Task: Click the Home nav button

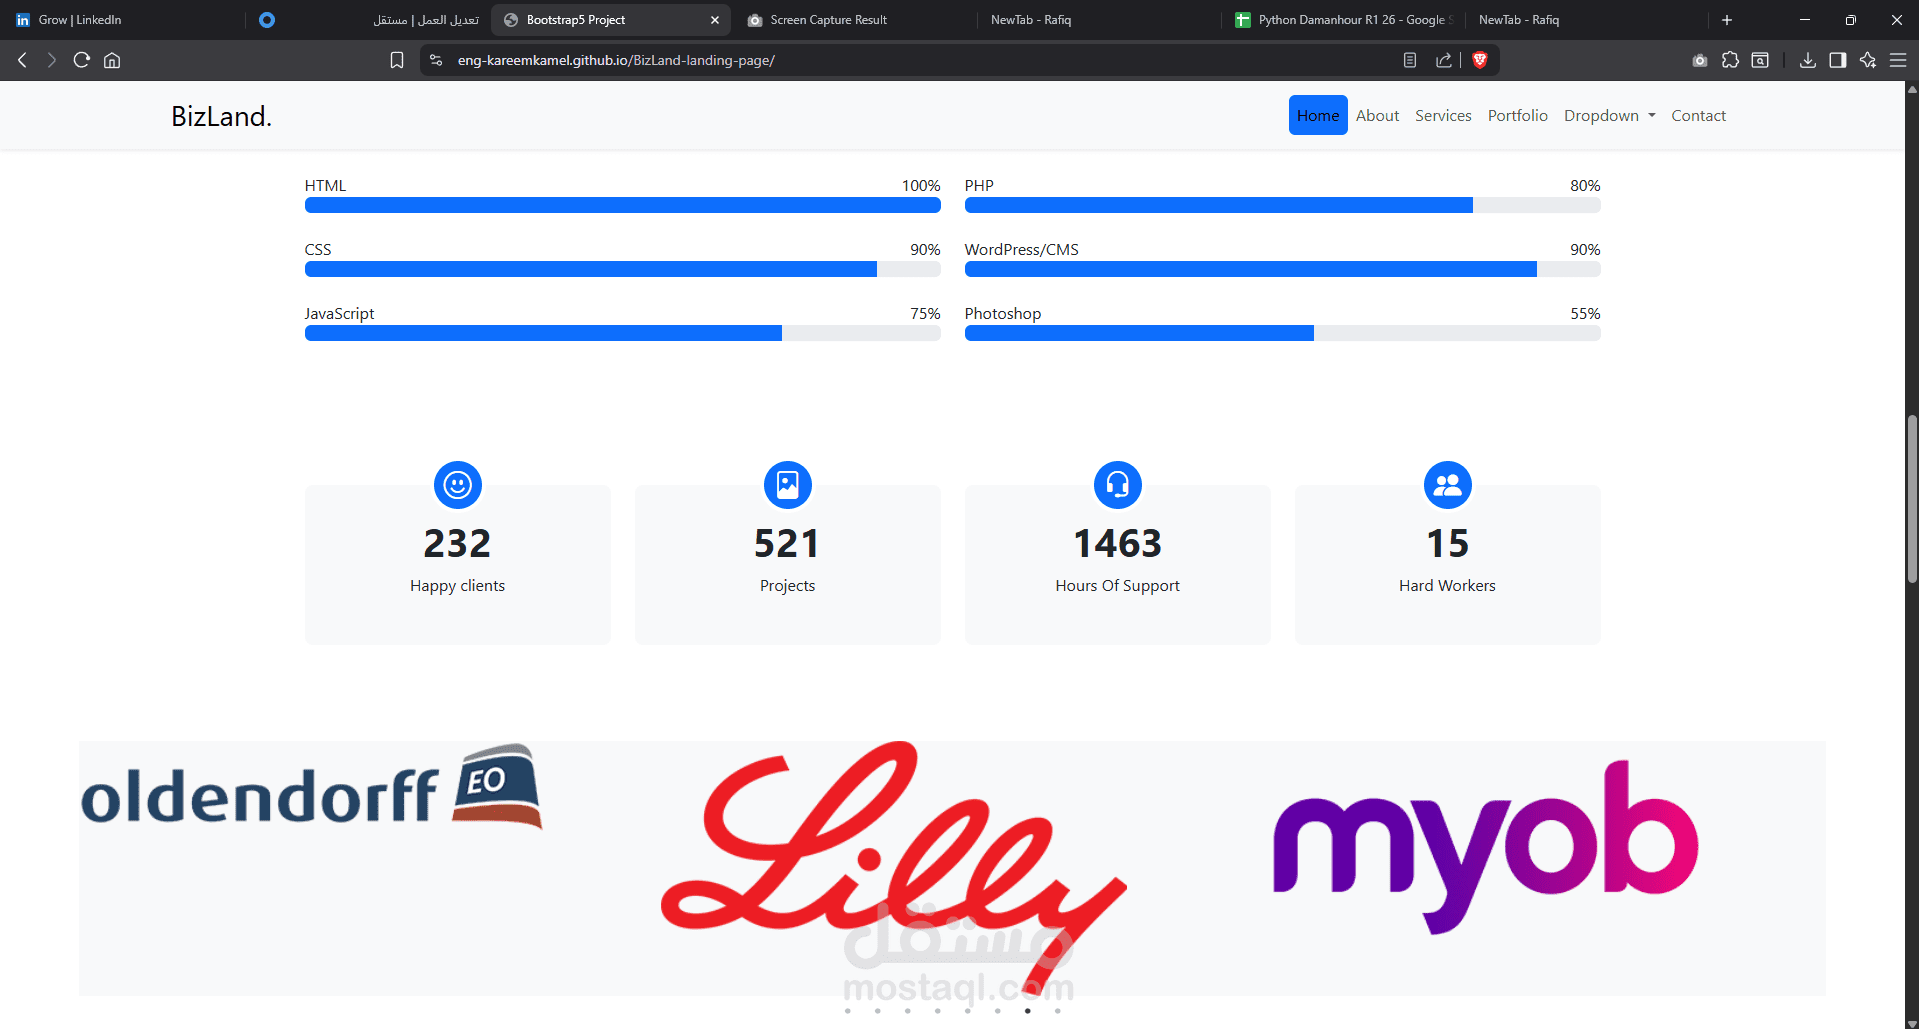Action: (1318, 115)
